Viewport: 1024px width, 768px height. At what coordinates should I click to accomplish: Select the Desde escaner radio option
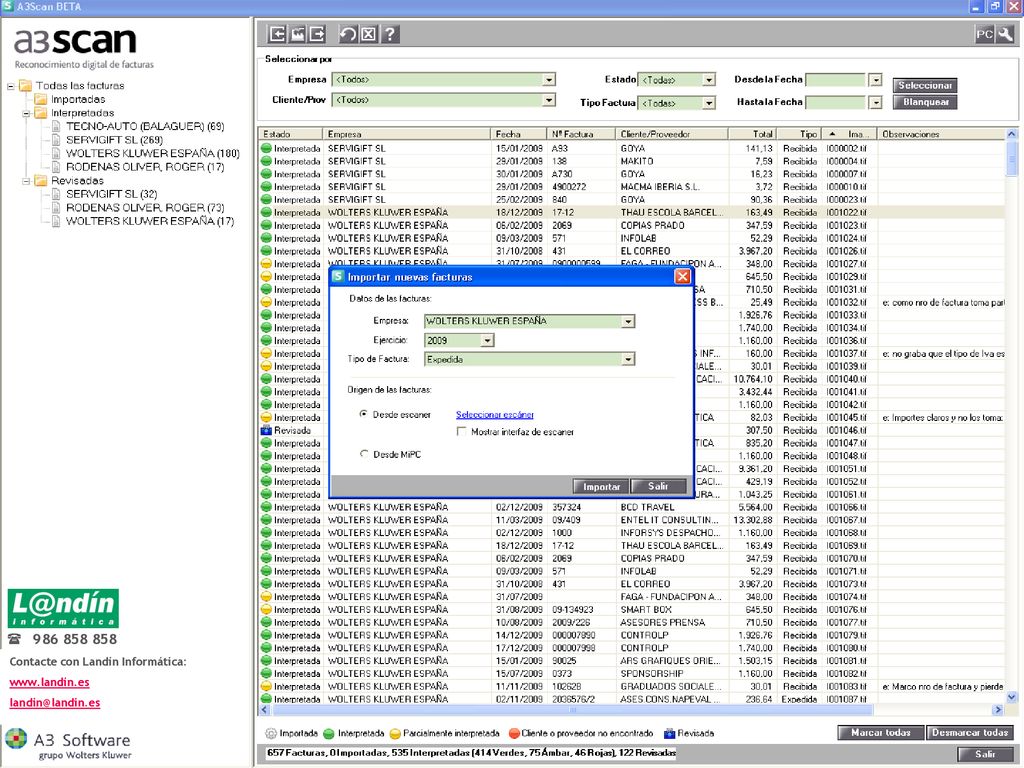[x=364, y=414]
